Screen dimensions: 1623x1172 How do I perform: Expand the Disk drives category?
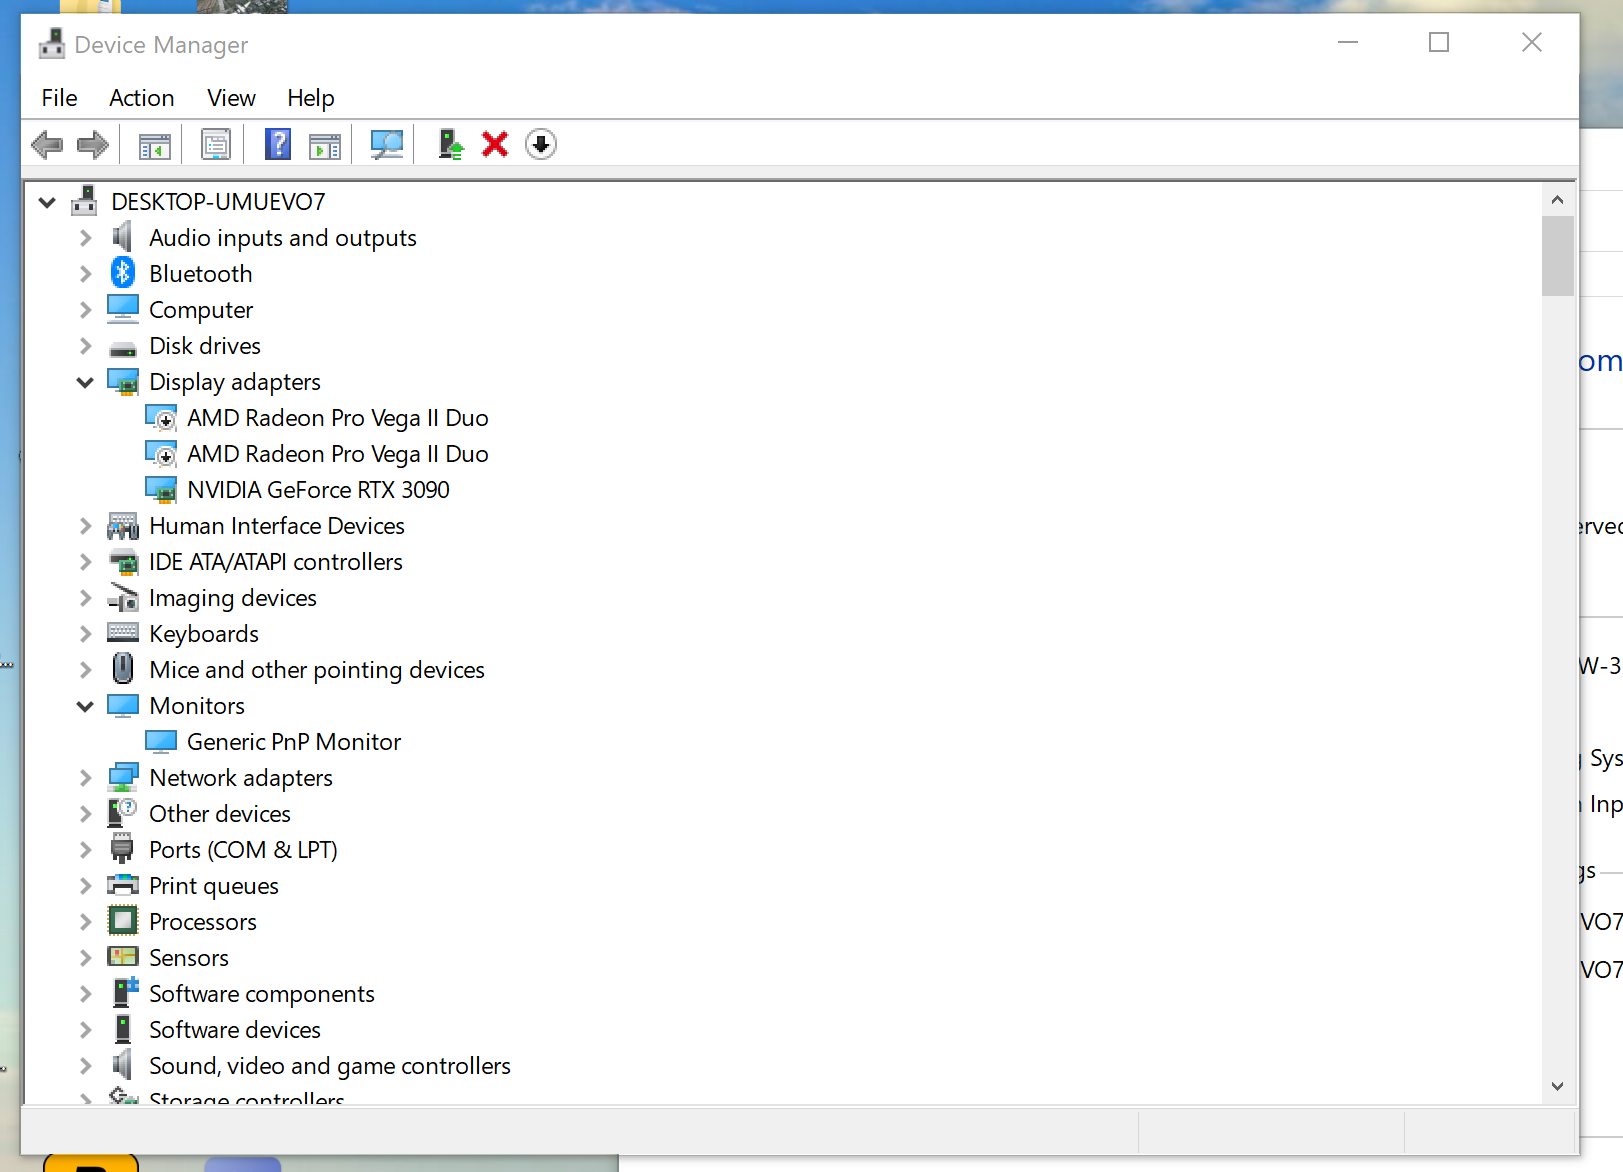click(86, 346)
